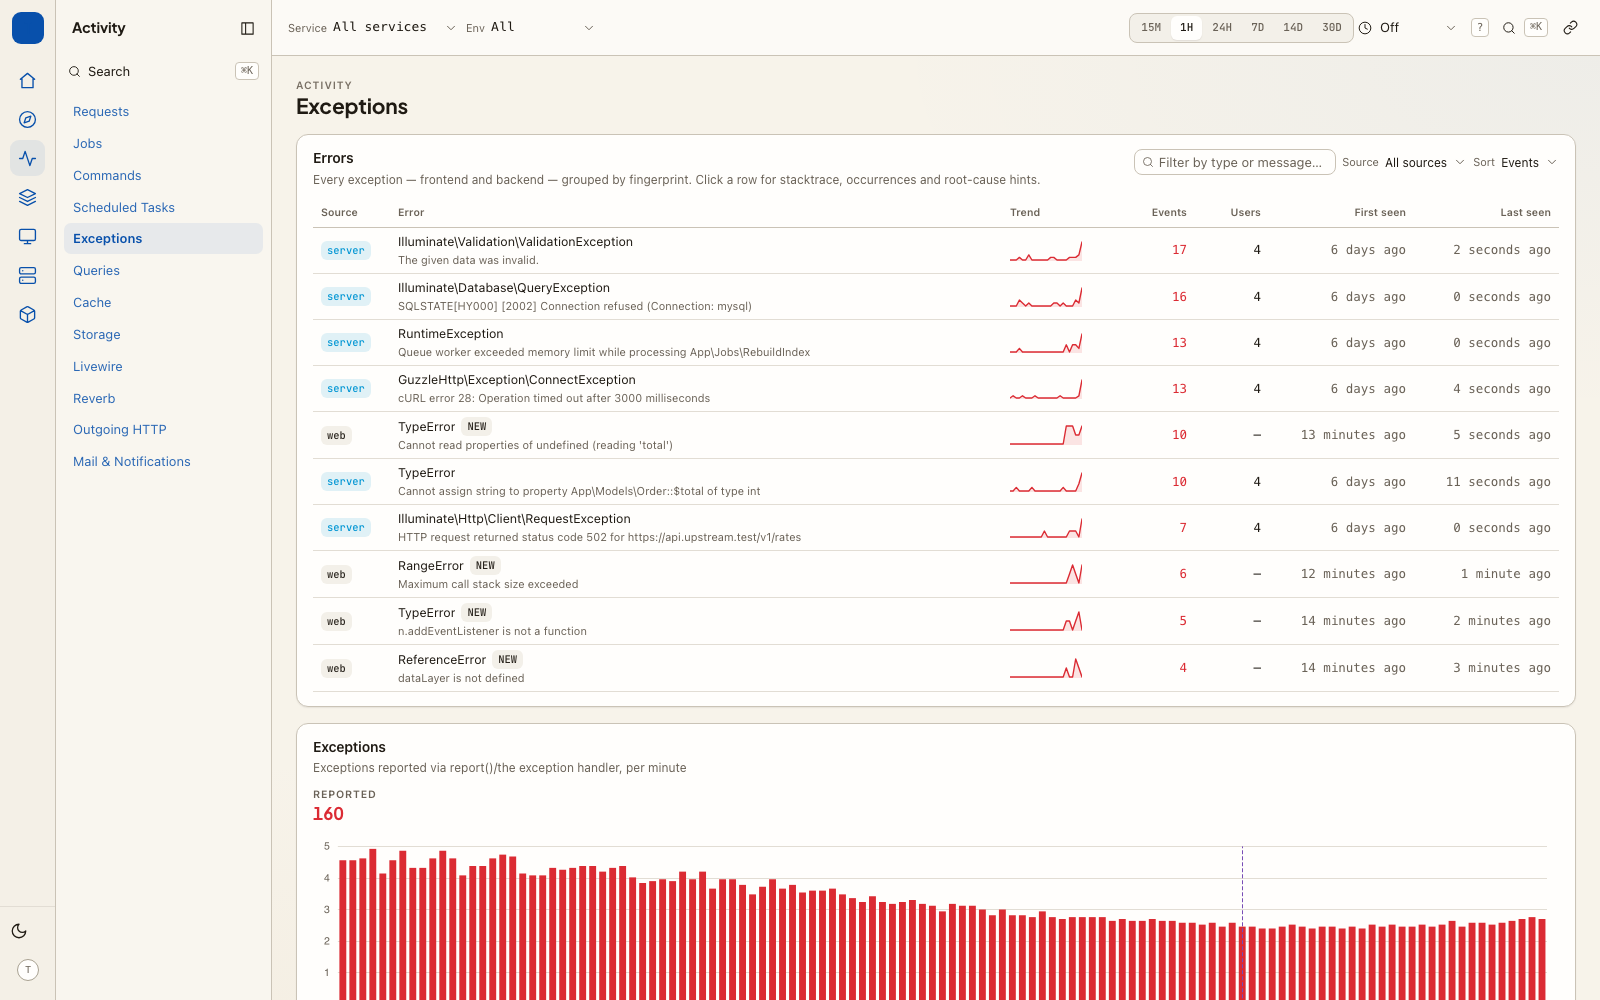Click ValidationException trend sparkline
The height and width of the screenshot is (1000, 1600).
coord(1046,251)
